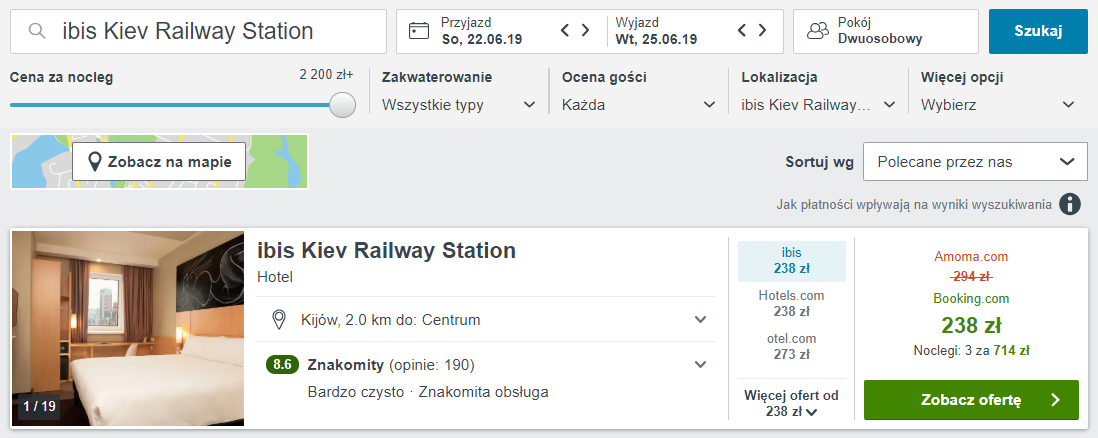Screen dimensions: 1098x438
Task: Click info icon about payments and results
Action: pos(1070,204)
